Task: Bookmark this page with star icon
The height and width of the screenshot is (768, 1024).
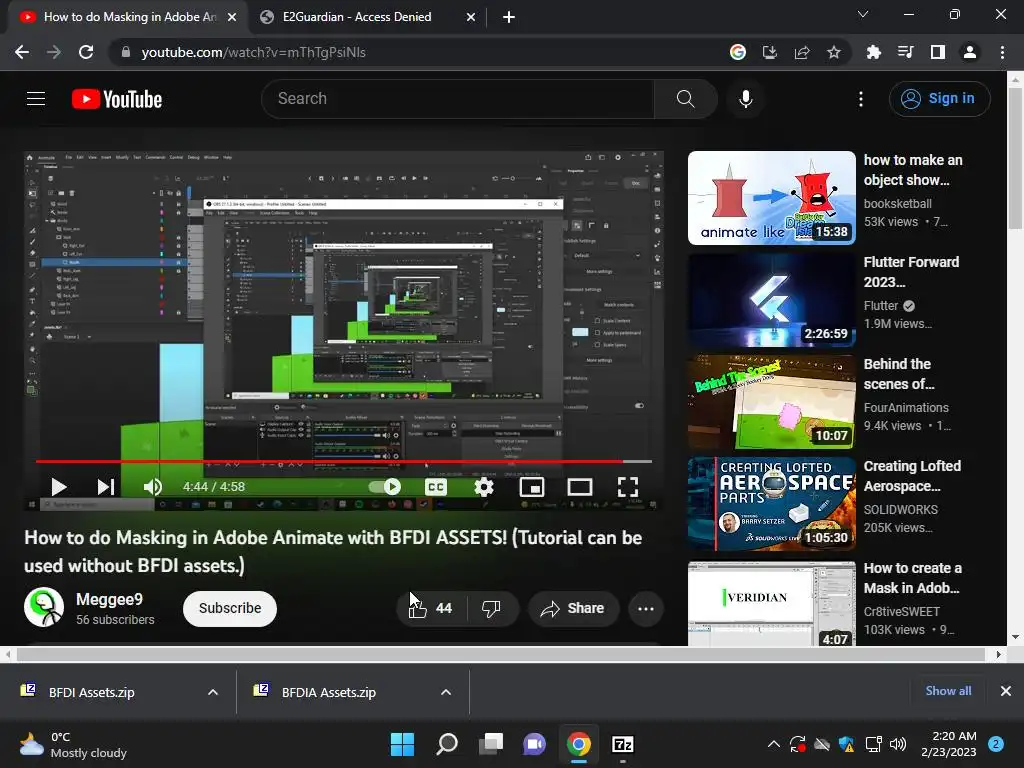Action: (x=833, y=52)
